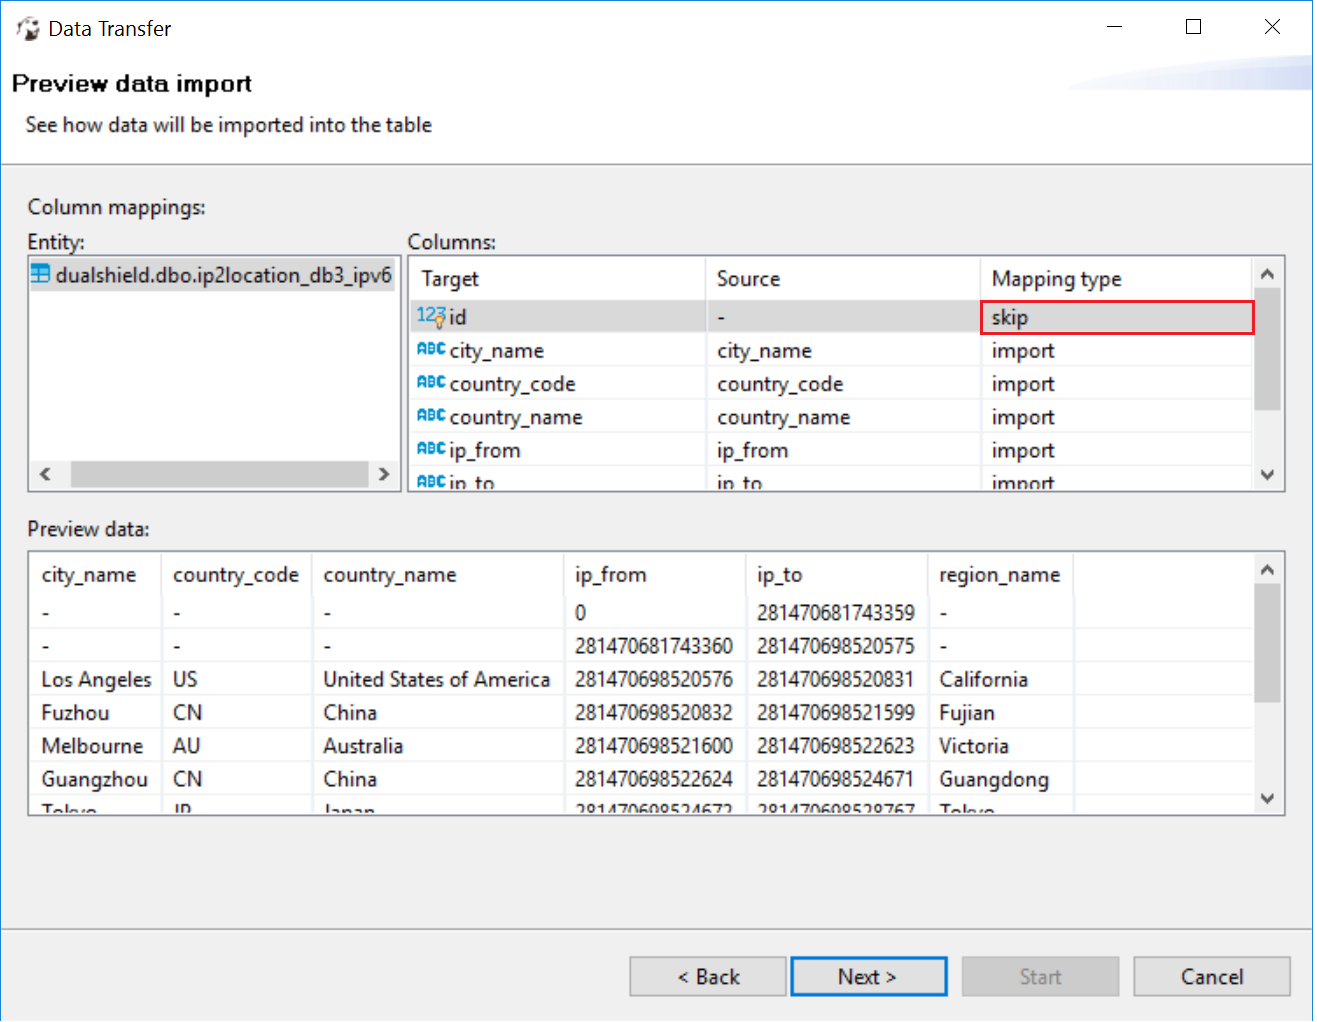Click the Data Transfer window title icon
Image resolution: width=1317 pixels, height=1022 pixels.
(28, 28)
